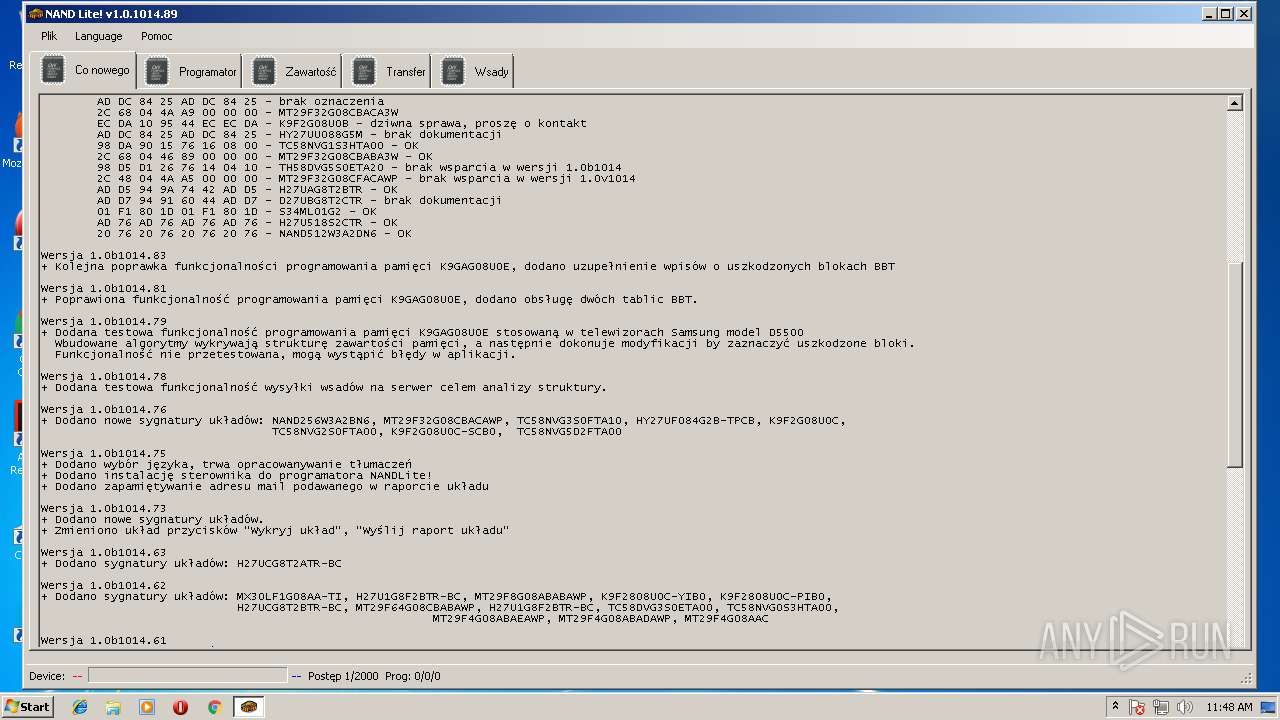Click the Wersja 1.0b1014.76 heading
This screenshot has width=1280, height=720.
pos(104,410)
